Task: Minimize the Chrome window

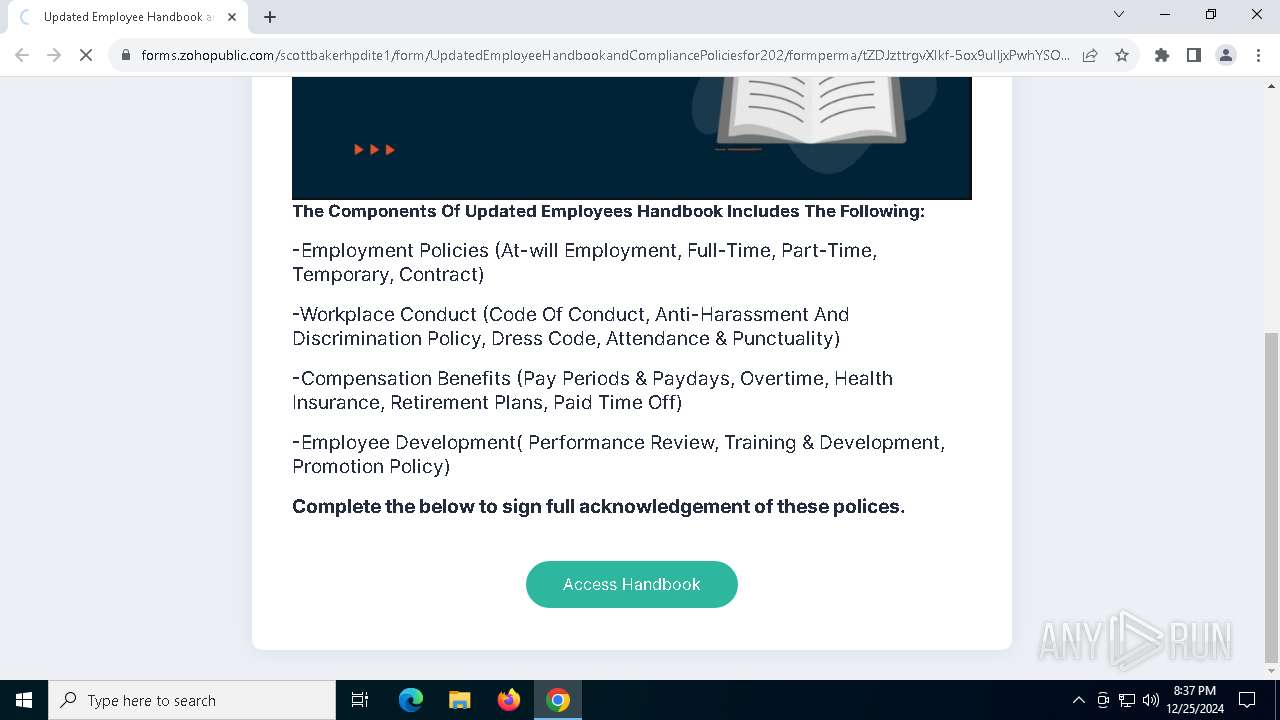Action: pyautogui.click(x=1165, y=14)
